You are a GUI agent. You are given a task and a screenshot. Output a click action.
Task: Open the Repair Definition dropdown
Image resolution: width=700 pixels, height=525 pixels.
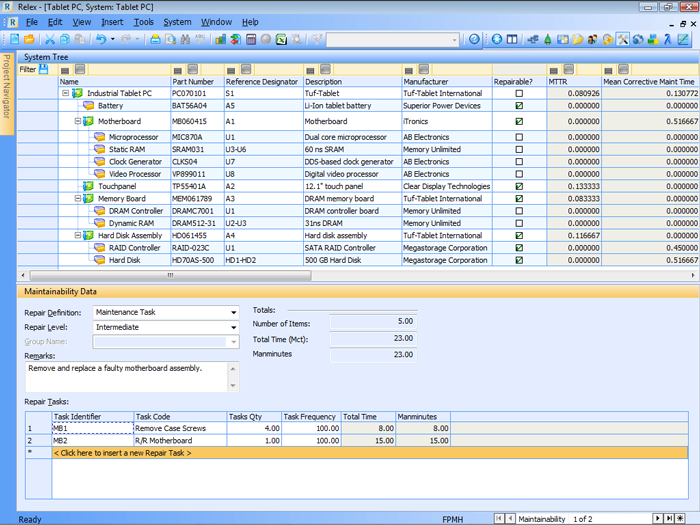[233, 312]
